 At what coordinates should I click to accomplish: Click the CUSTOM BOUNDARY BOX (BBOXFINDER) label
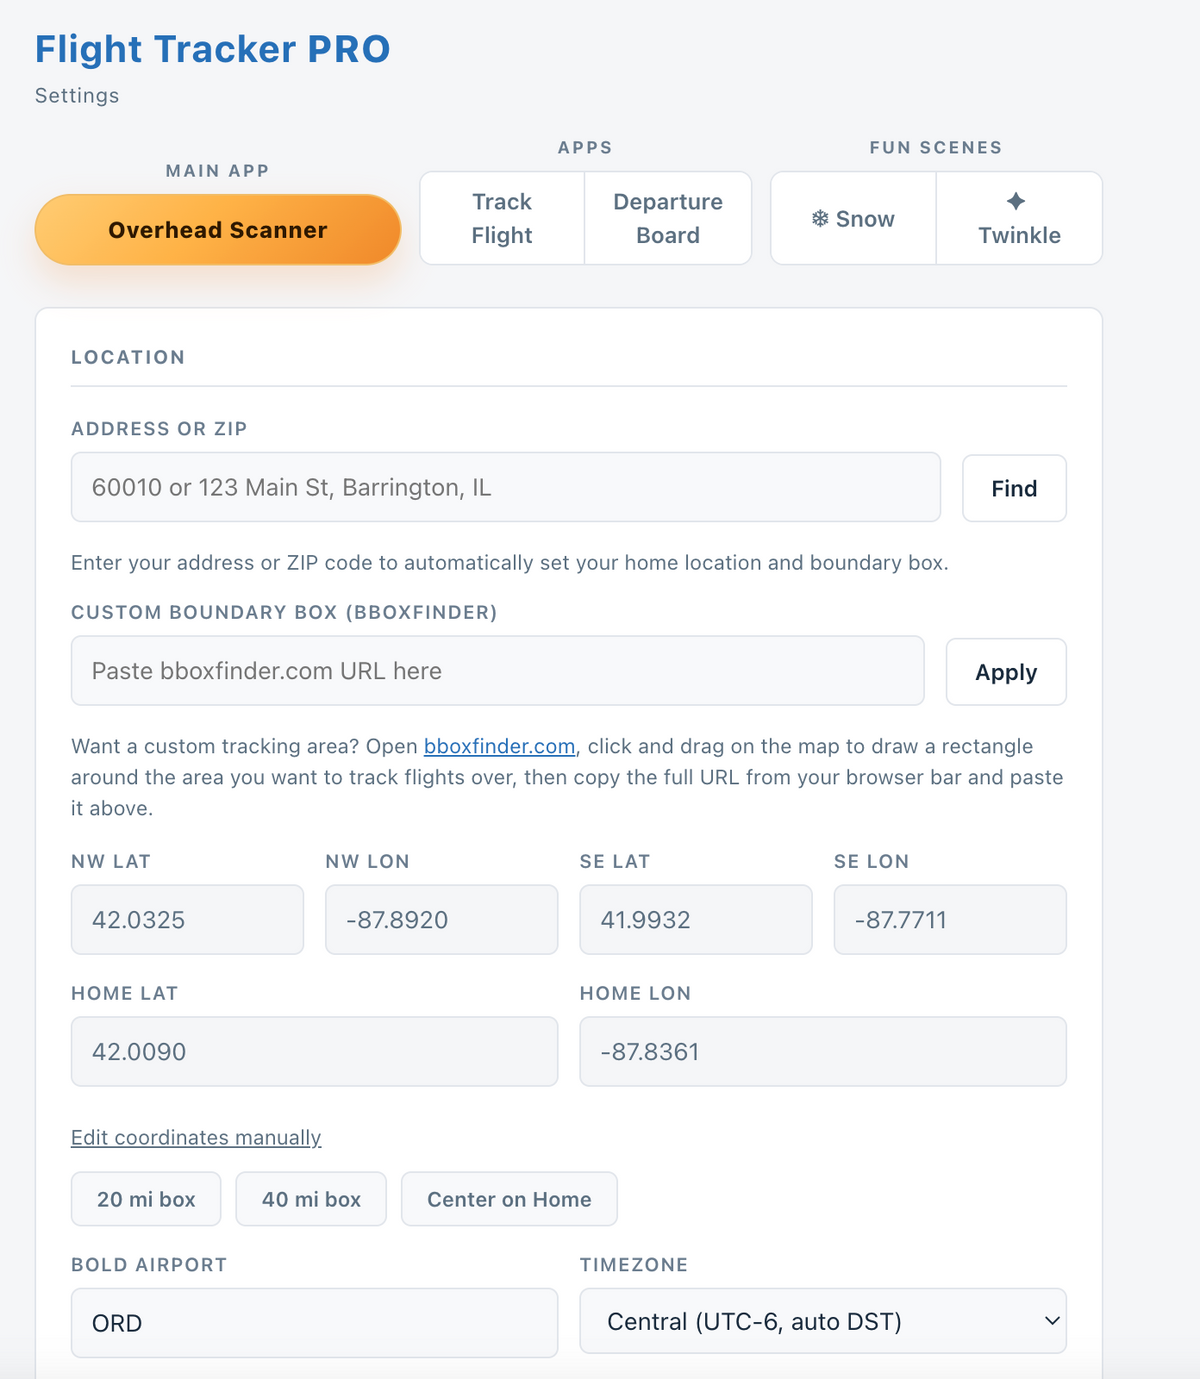(284, 613)
